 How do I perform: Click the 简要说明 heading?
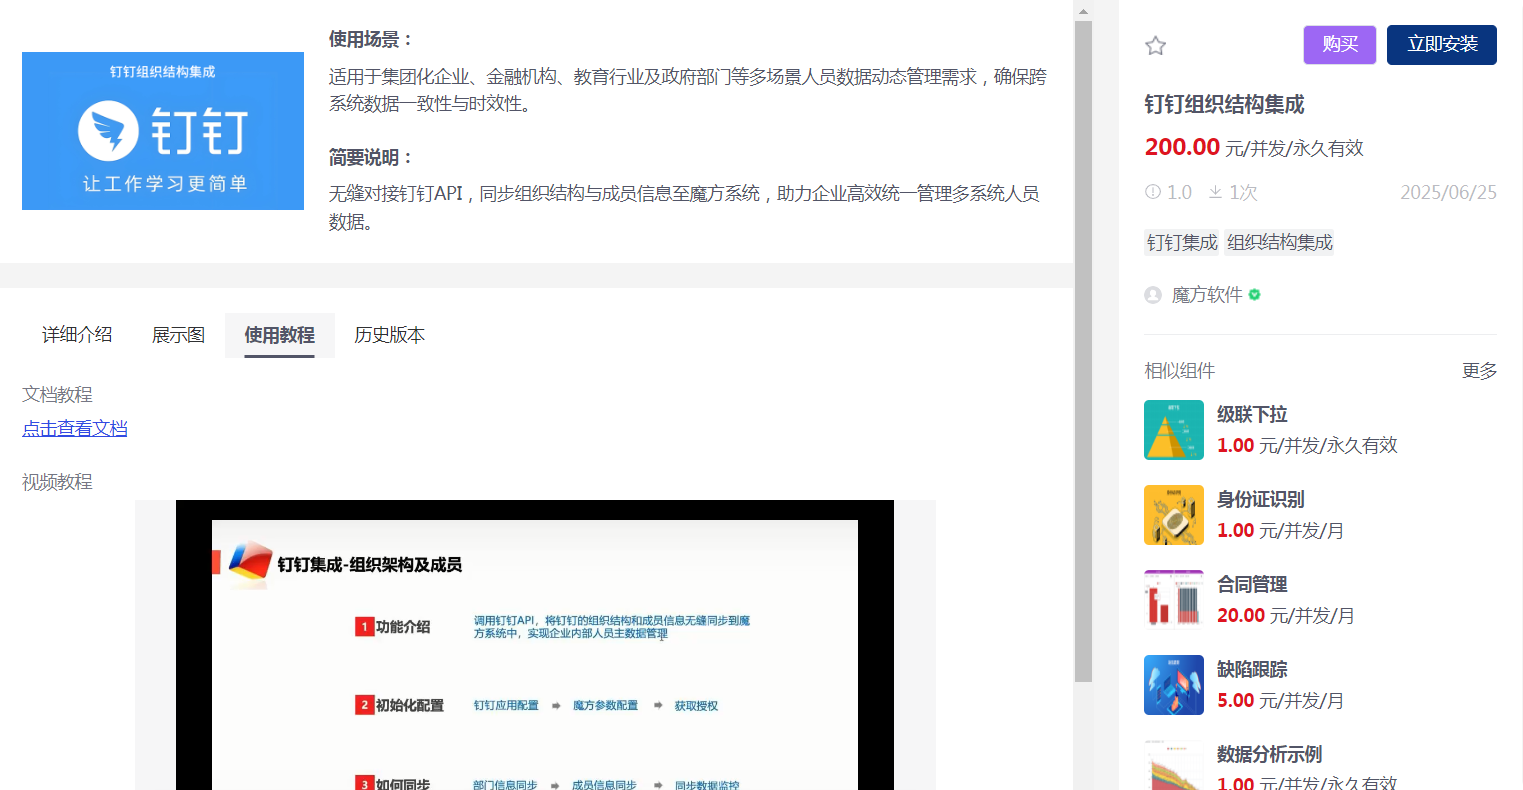(x=371, y=158)
